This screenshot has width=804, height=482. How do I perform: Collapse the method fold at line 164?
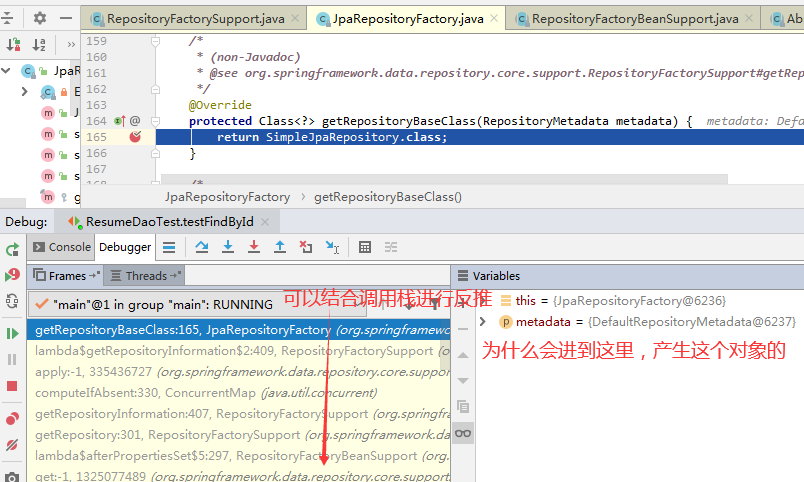pos(155,121)
